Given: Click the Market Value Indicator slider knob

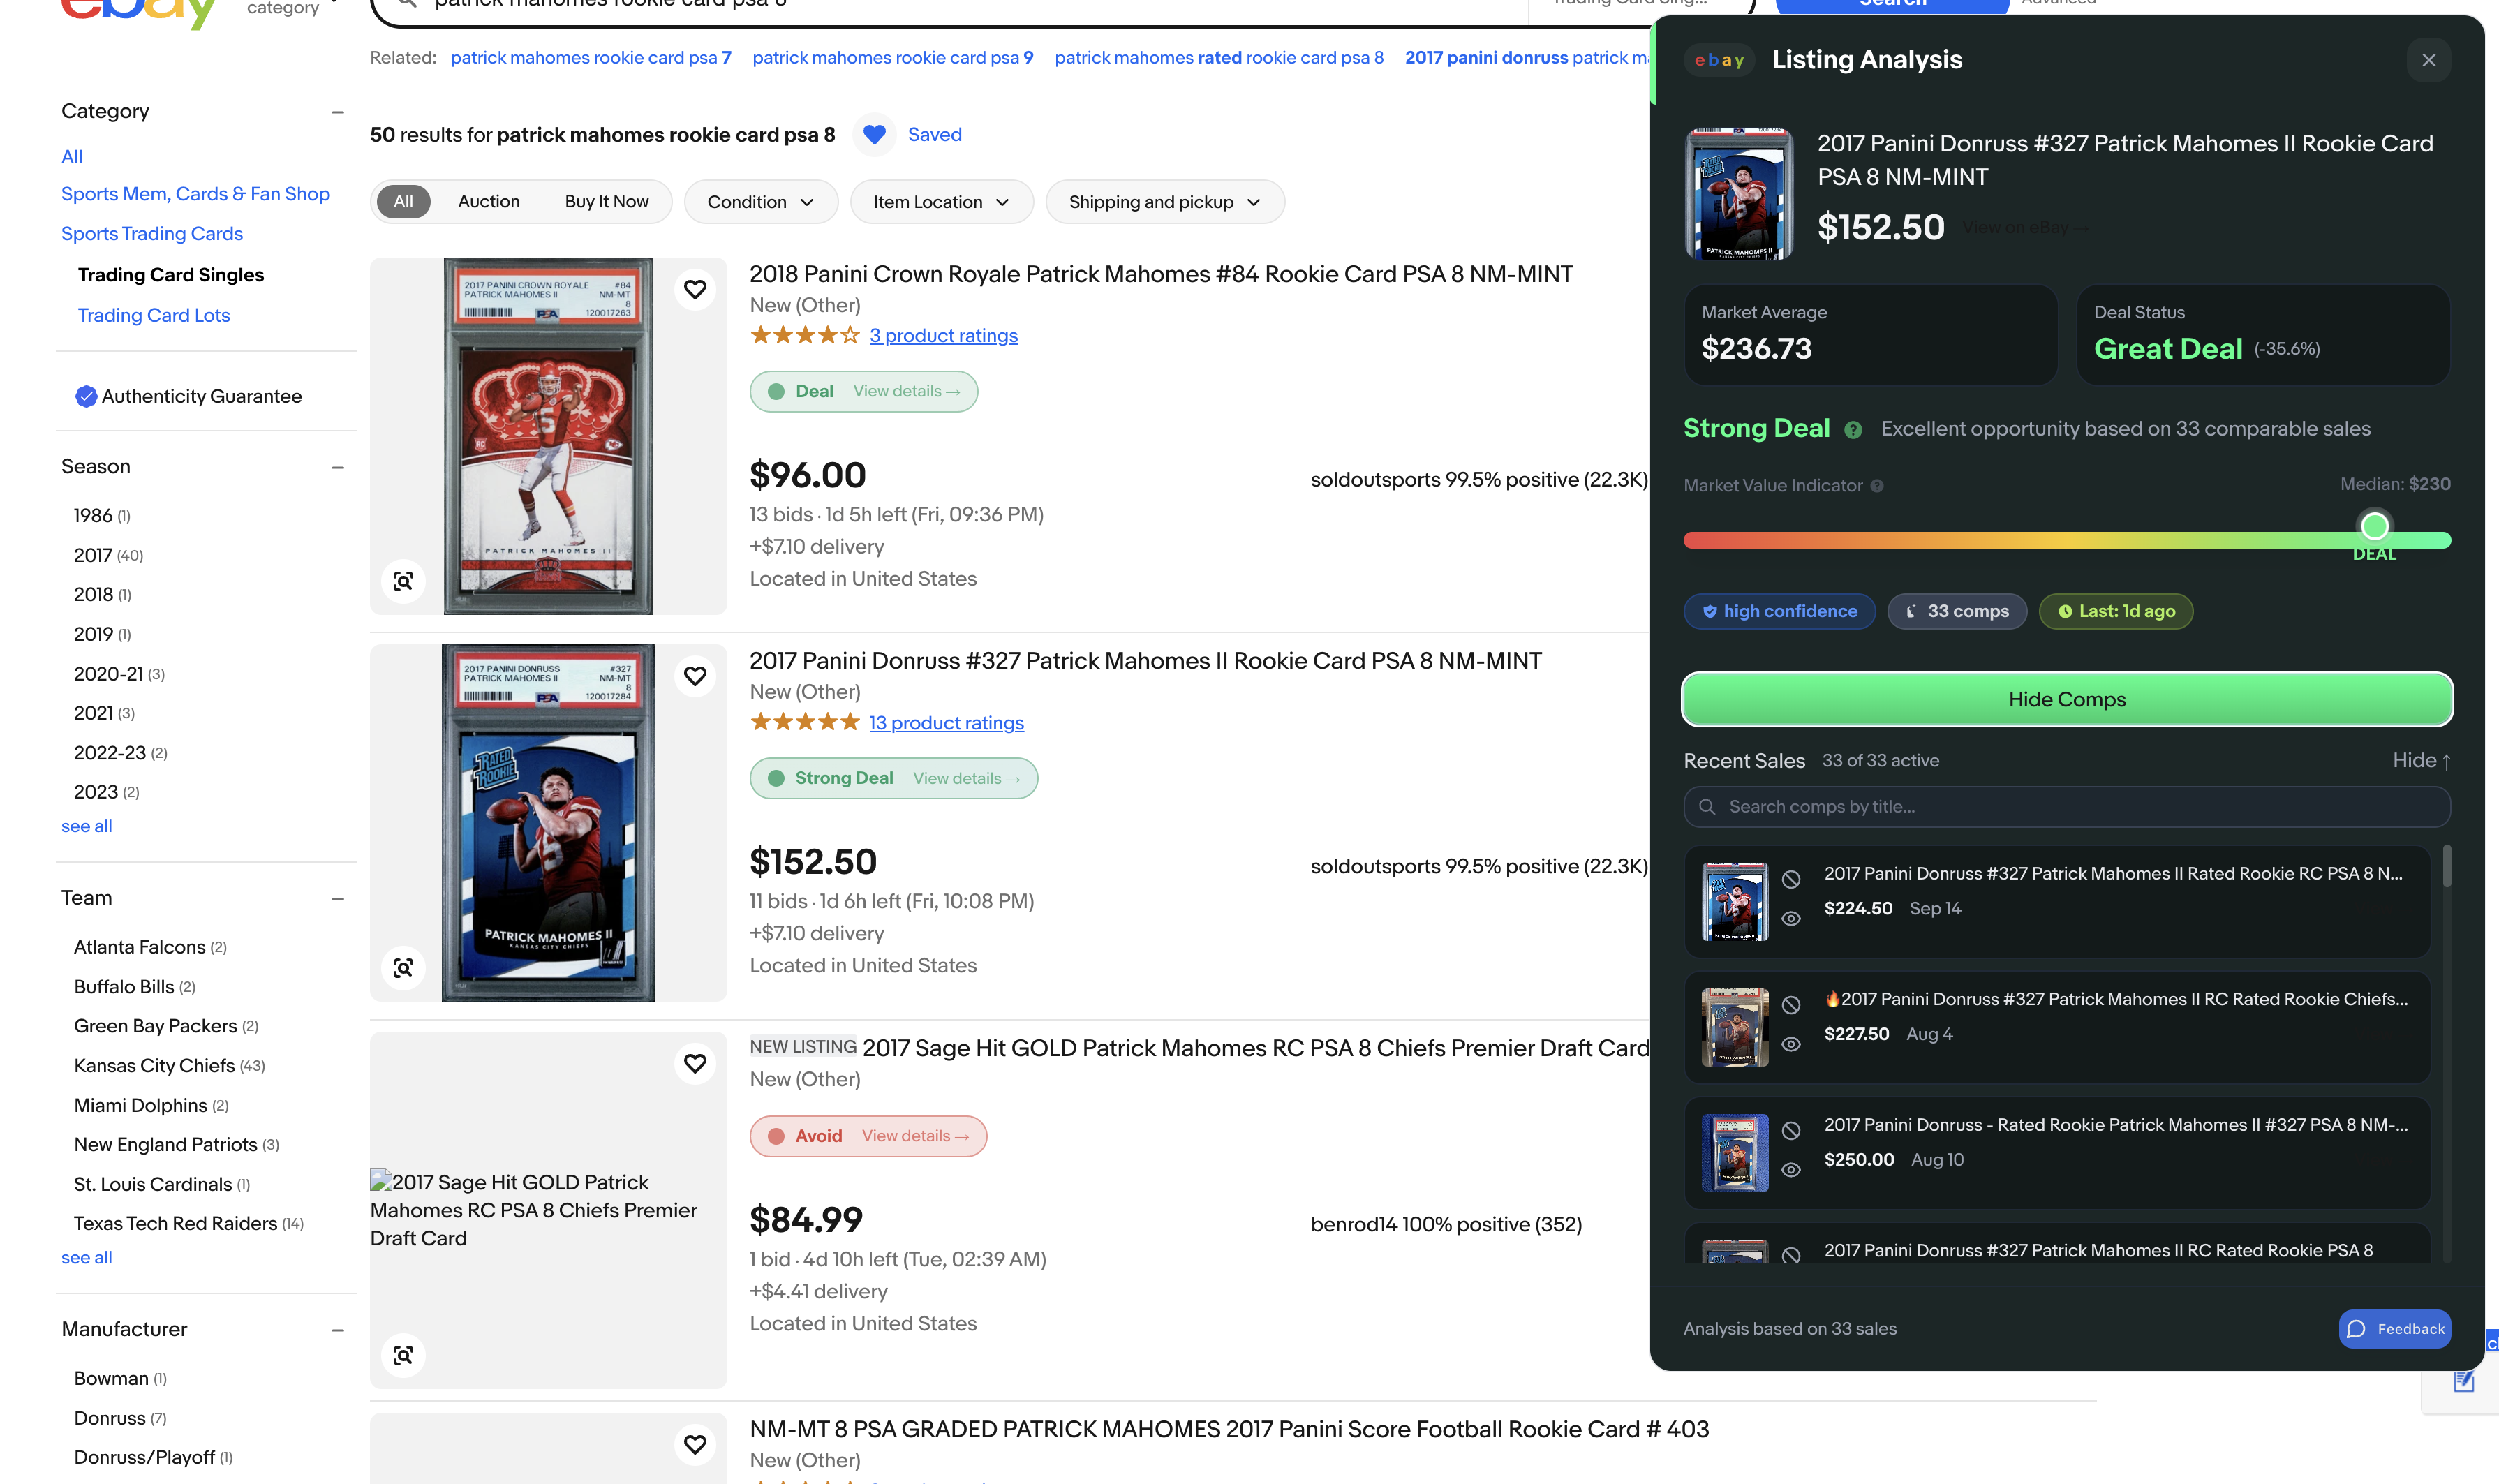Looking at the screenshot, I should 2374,526.
